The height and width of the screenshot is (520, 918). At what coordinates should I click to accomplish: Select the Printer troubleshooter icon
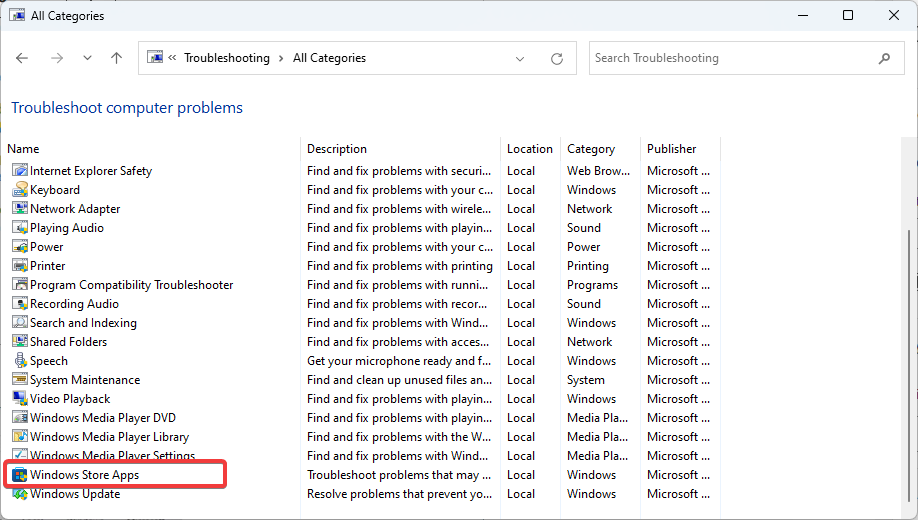pos(20,266)
